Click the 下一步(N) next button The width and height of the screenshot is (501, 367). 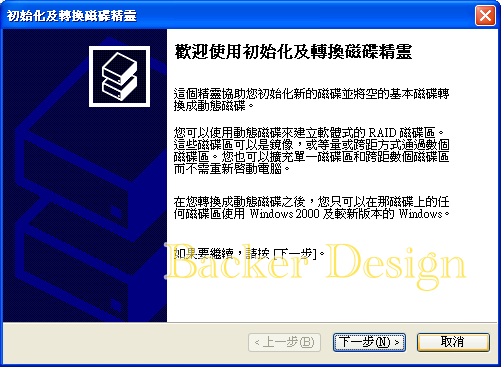pos(369,342)
